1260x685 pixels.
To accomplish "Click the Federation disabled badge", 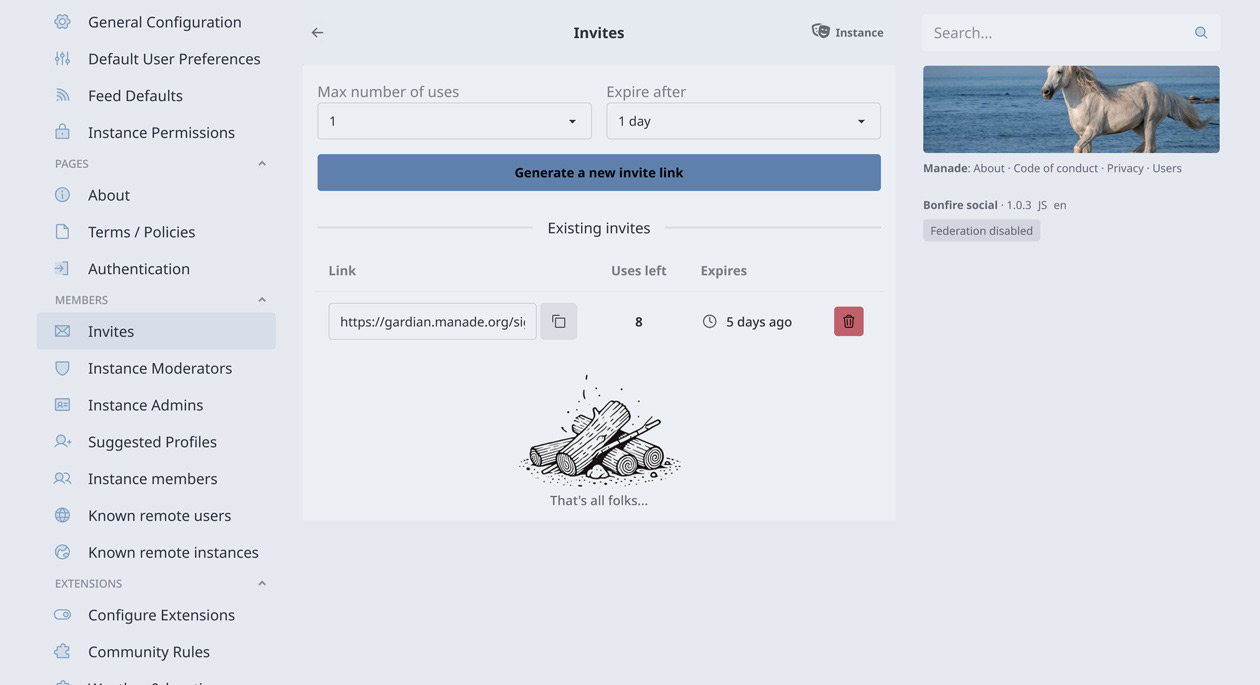I will 981,231.
